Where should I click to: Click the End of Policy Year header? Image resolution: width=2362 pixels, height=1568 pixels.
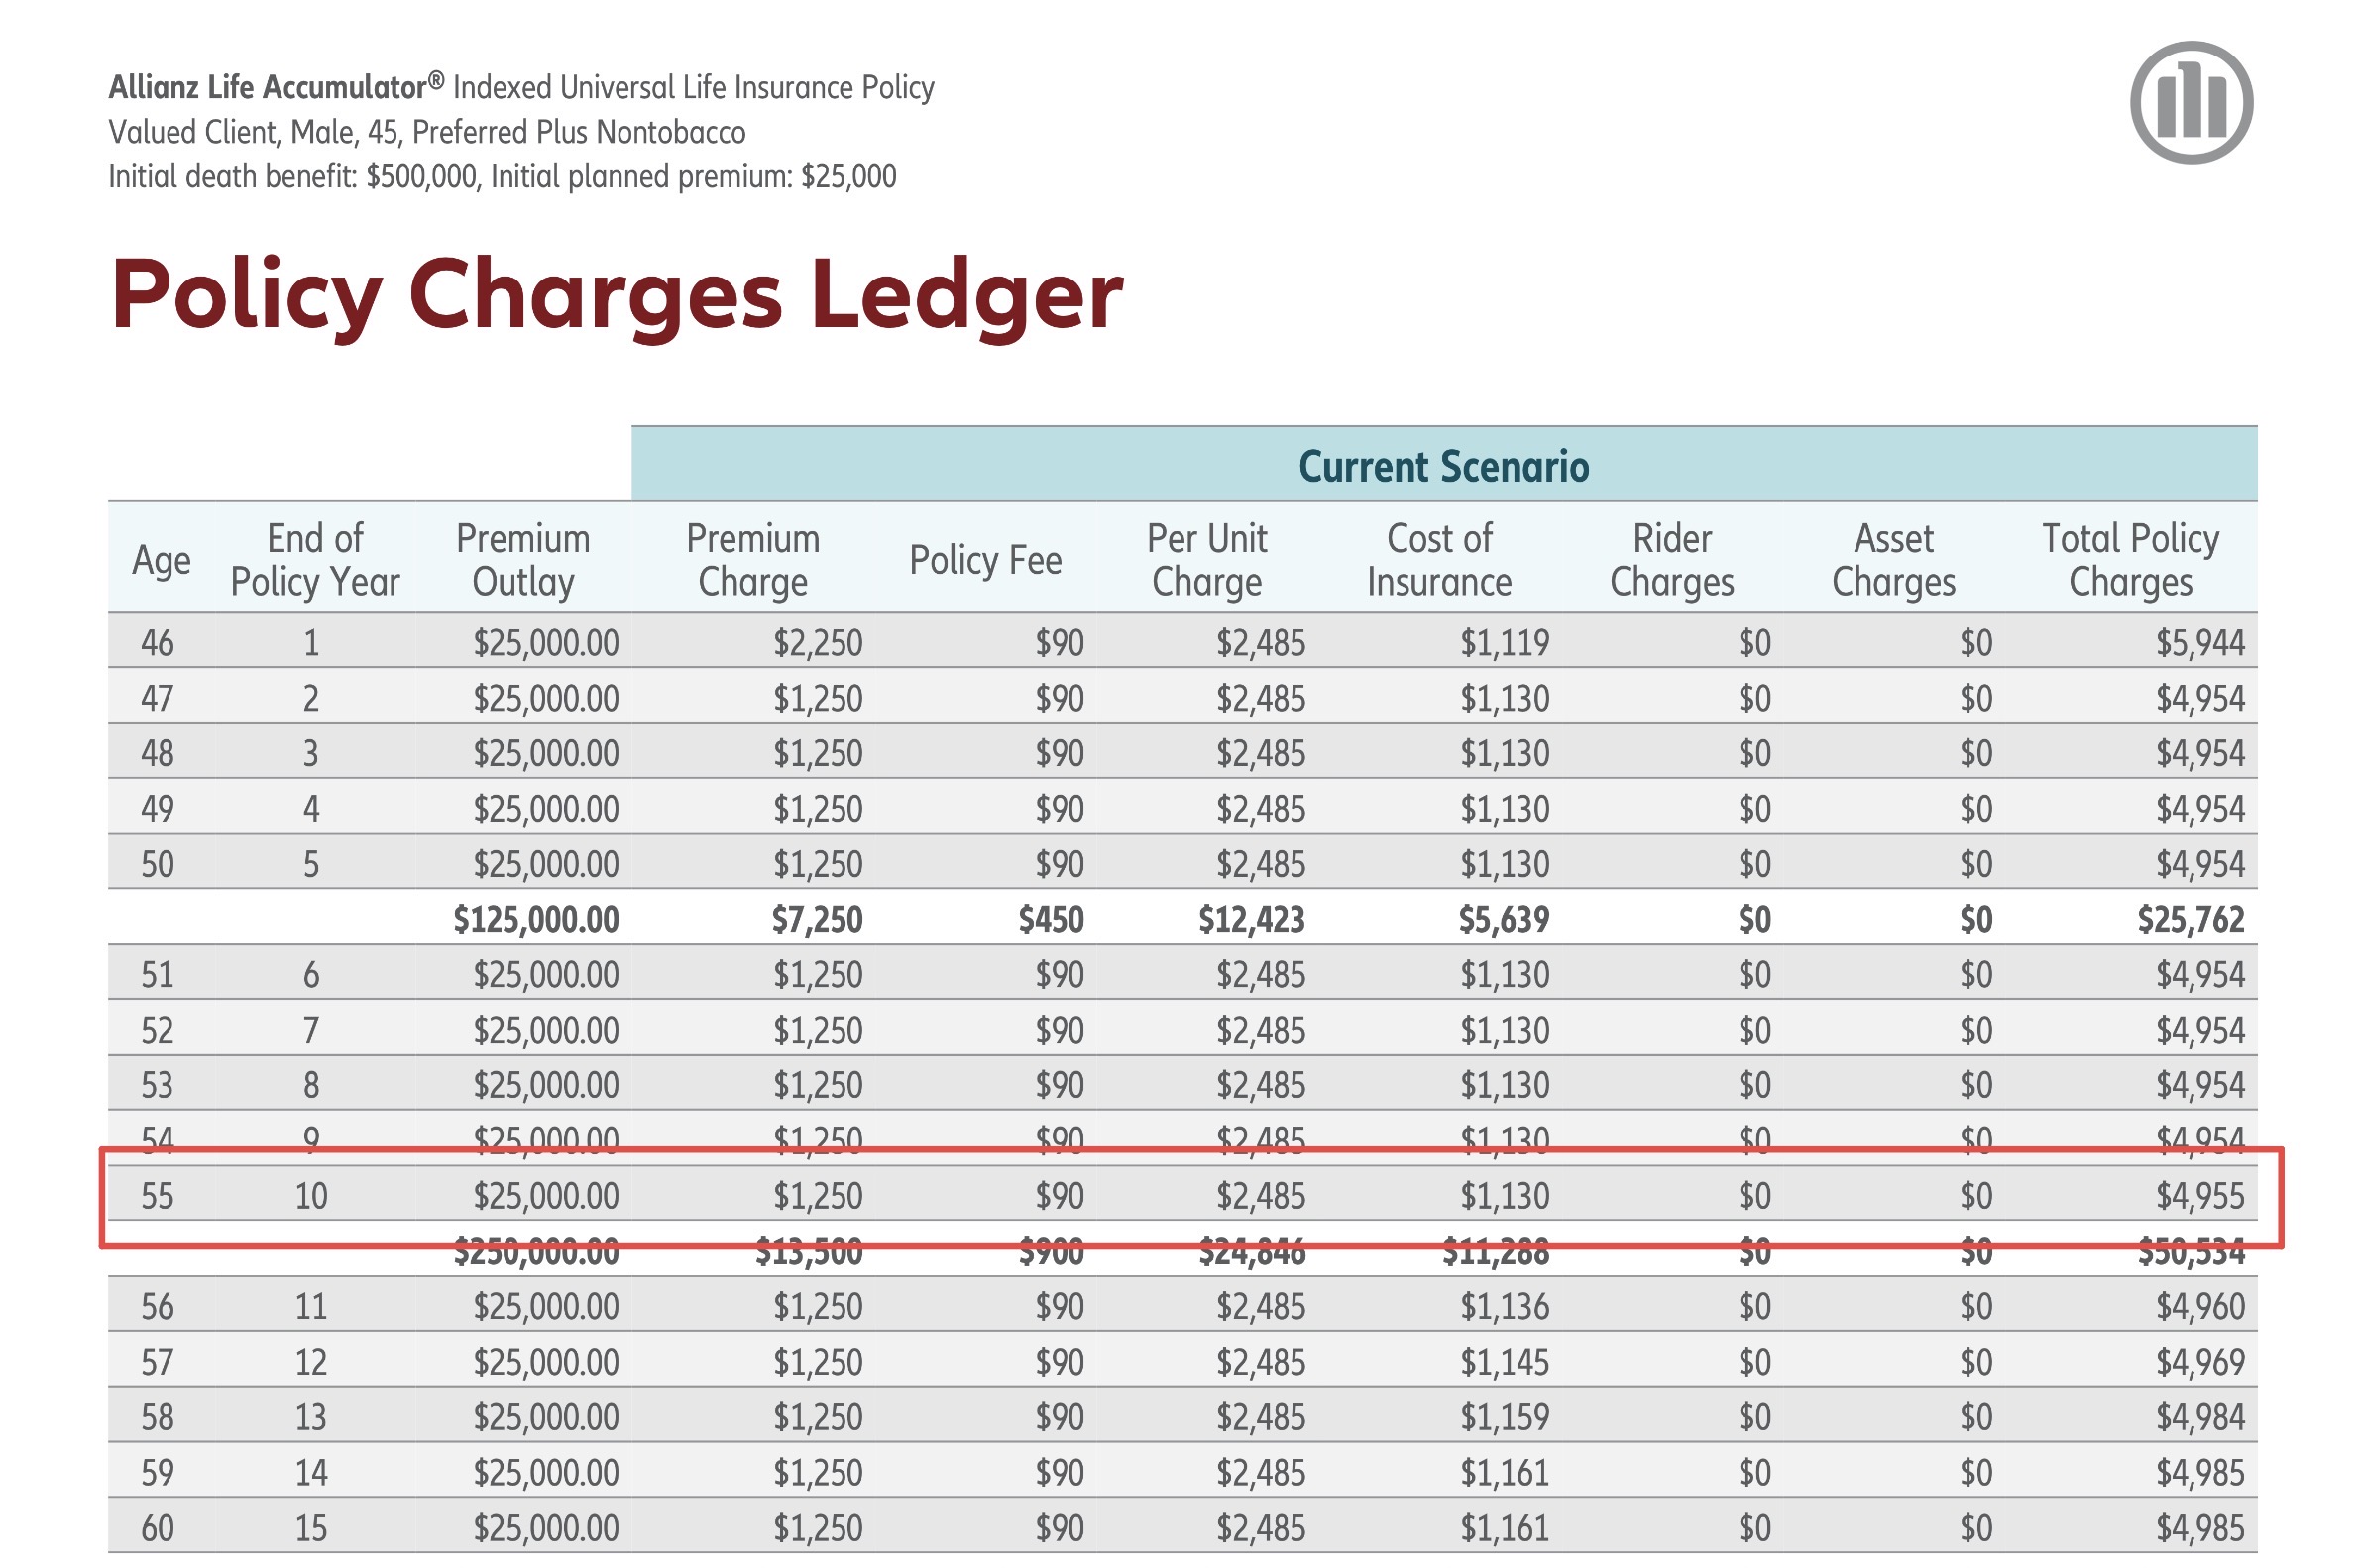314,560
